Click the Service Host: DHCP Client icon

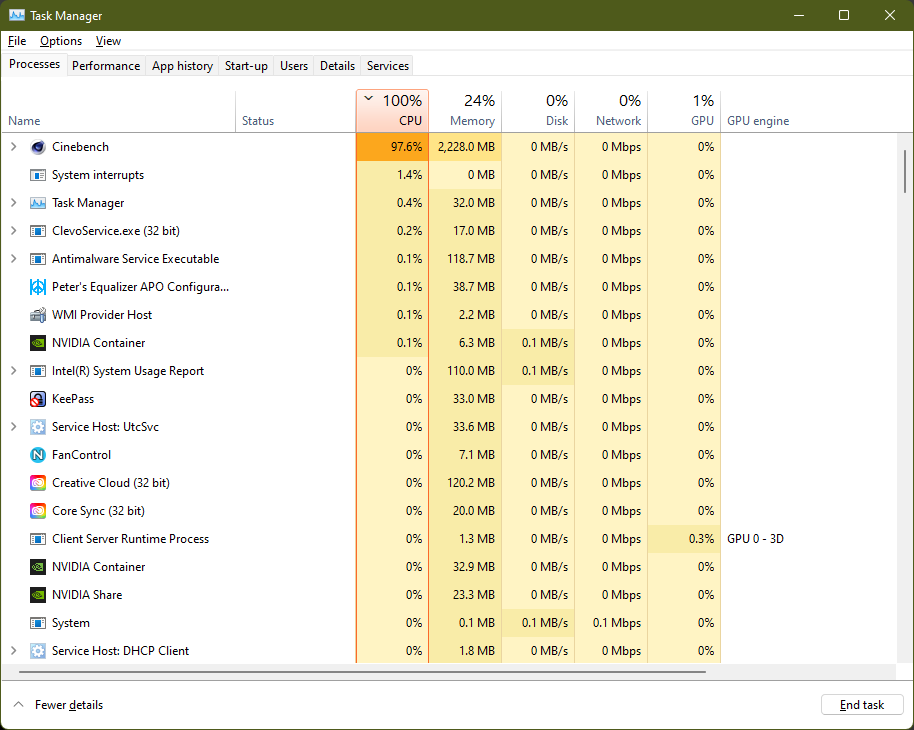click(x=38, y=651)
